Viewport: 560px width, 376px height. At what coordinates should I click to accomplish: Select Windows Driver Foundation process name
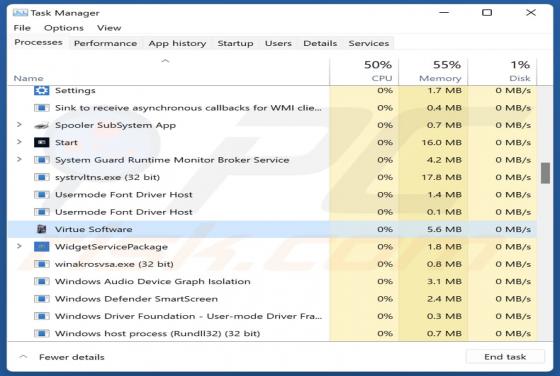(189, 316)
